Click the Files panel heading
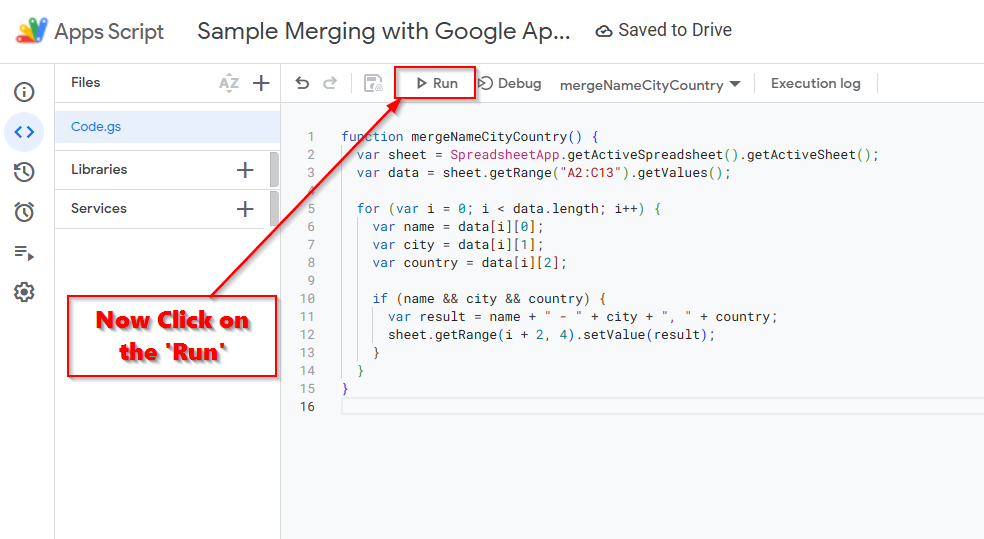This screenshot has width=984, height=539. pyautogui.click(x=85, y=82)
